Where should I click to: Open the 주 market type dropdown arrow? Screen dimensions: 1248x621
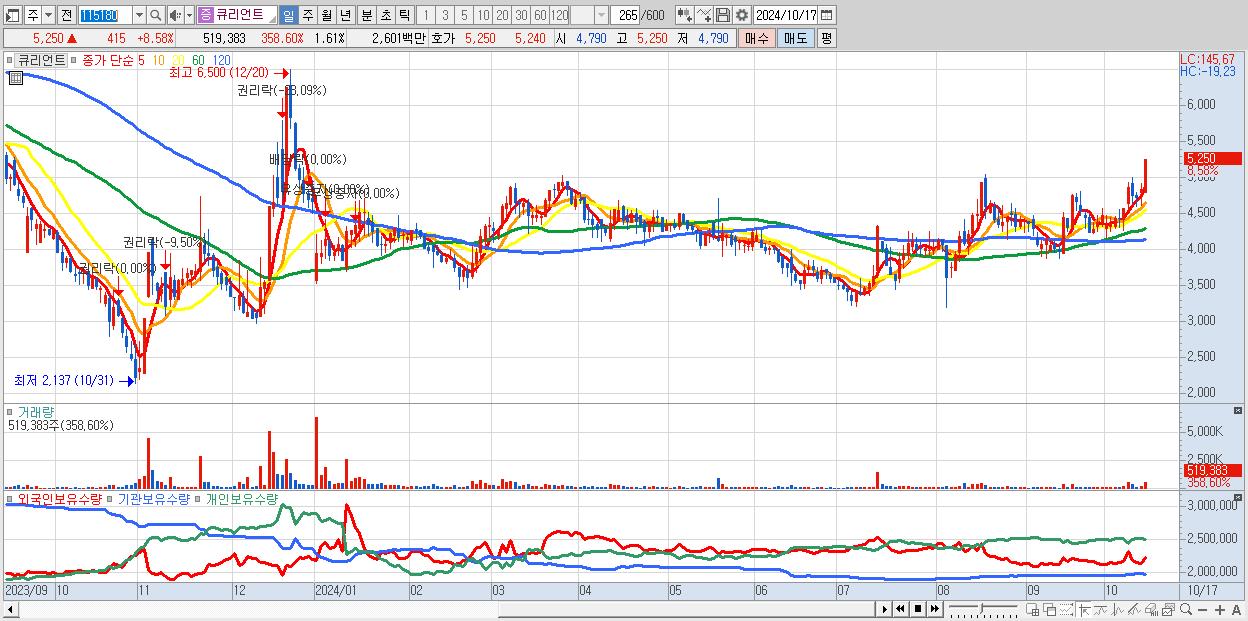point(49,15)
